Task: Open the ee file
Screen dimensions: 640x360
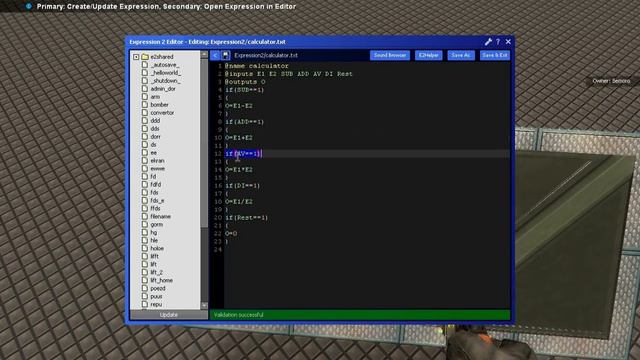Action: click(x=153, y=153)
